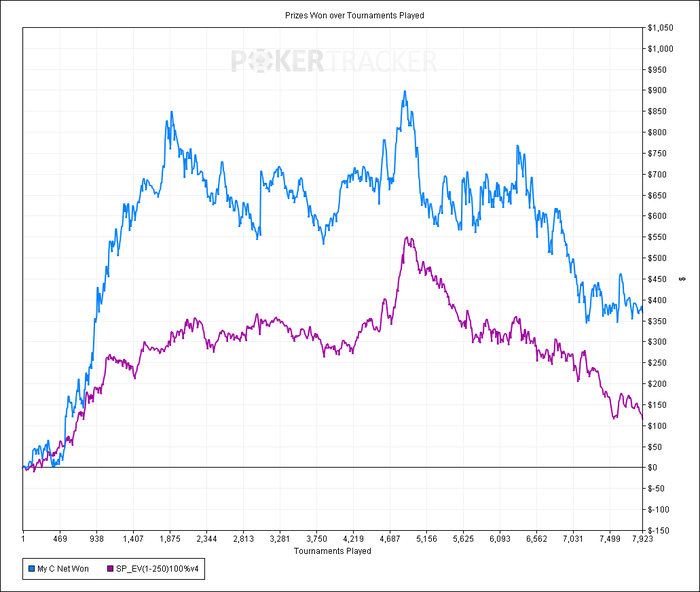Click the $350 y-axis value
This screenshot has height=592, width=700.
coord(657,321)
